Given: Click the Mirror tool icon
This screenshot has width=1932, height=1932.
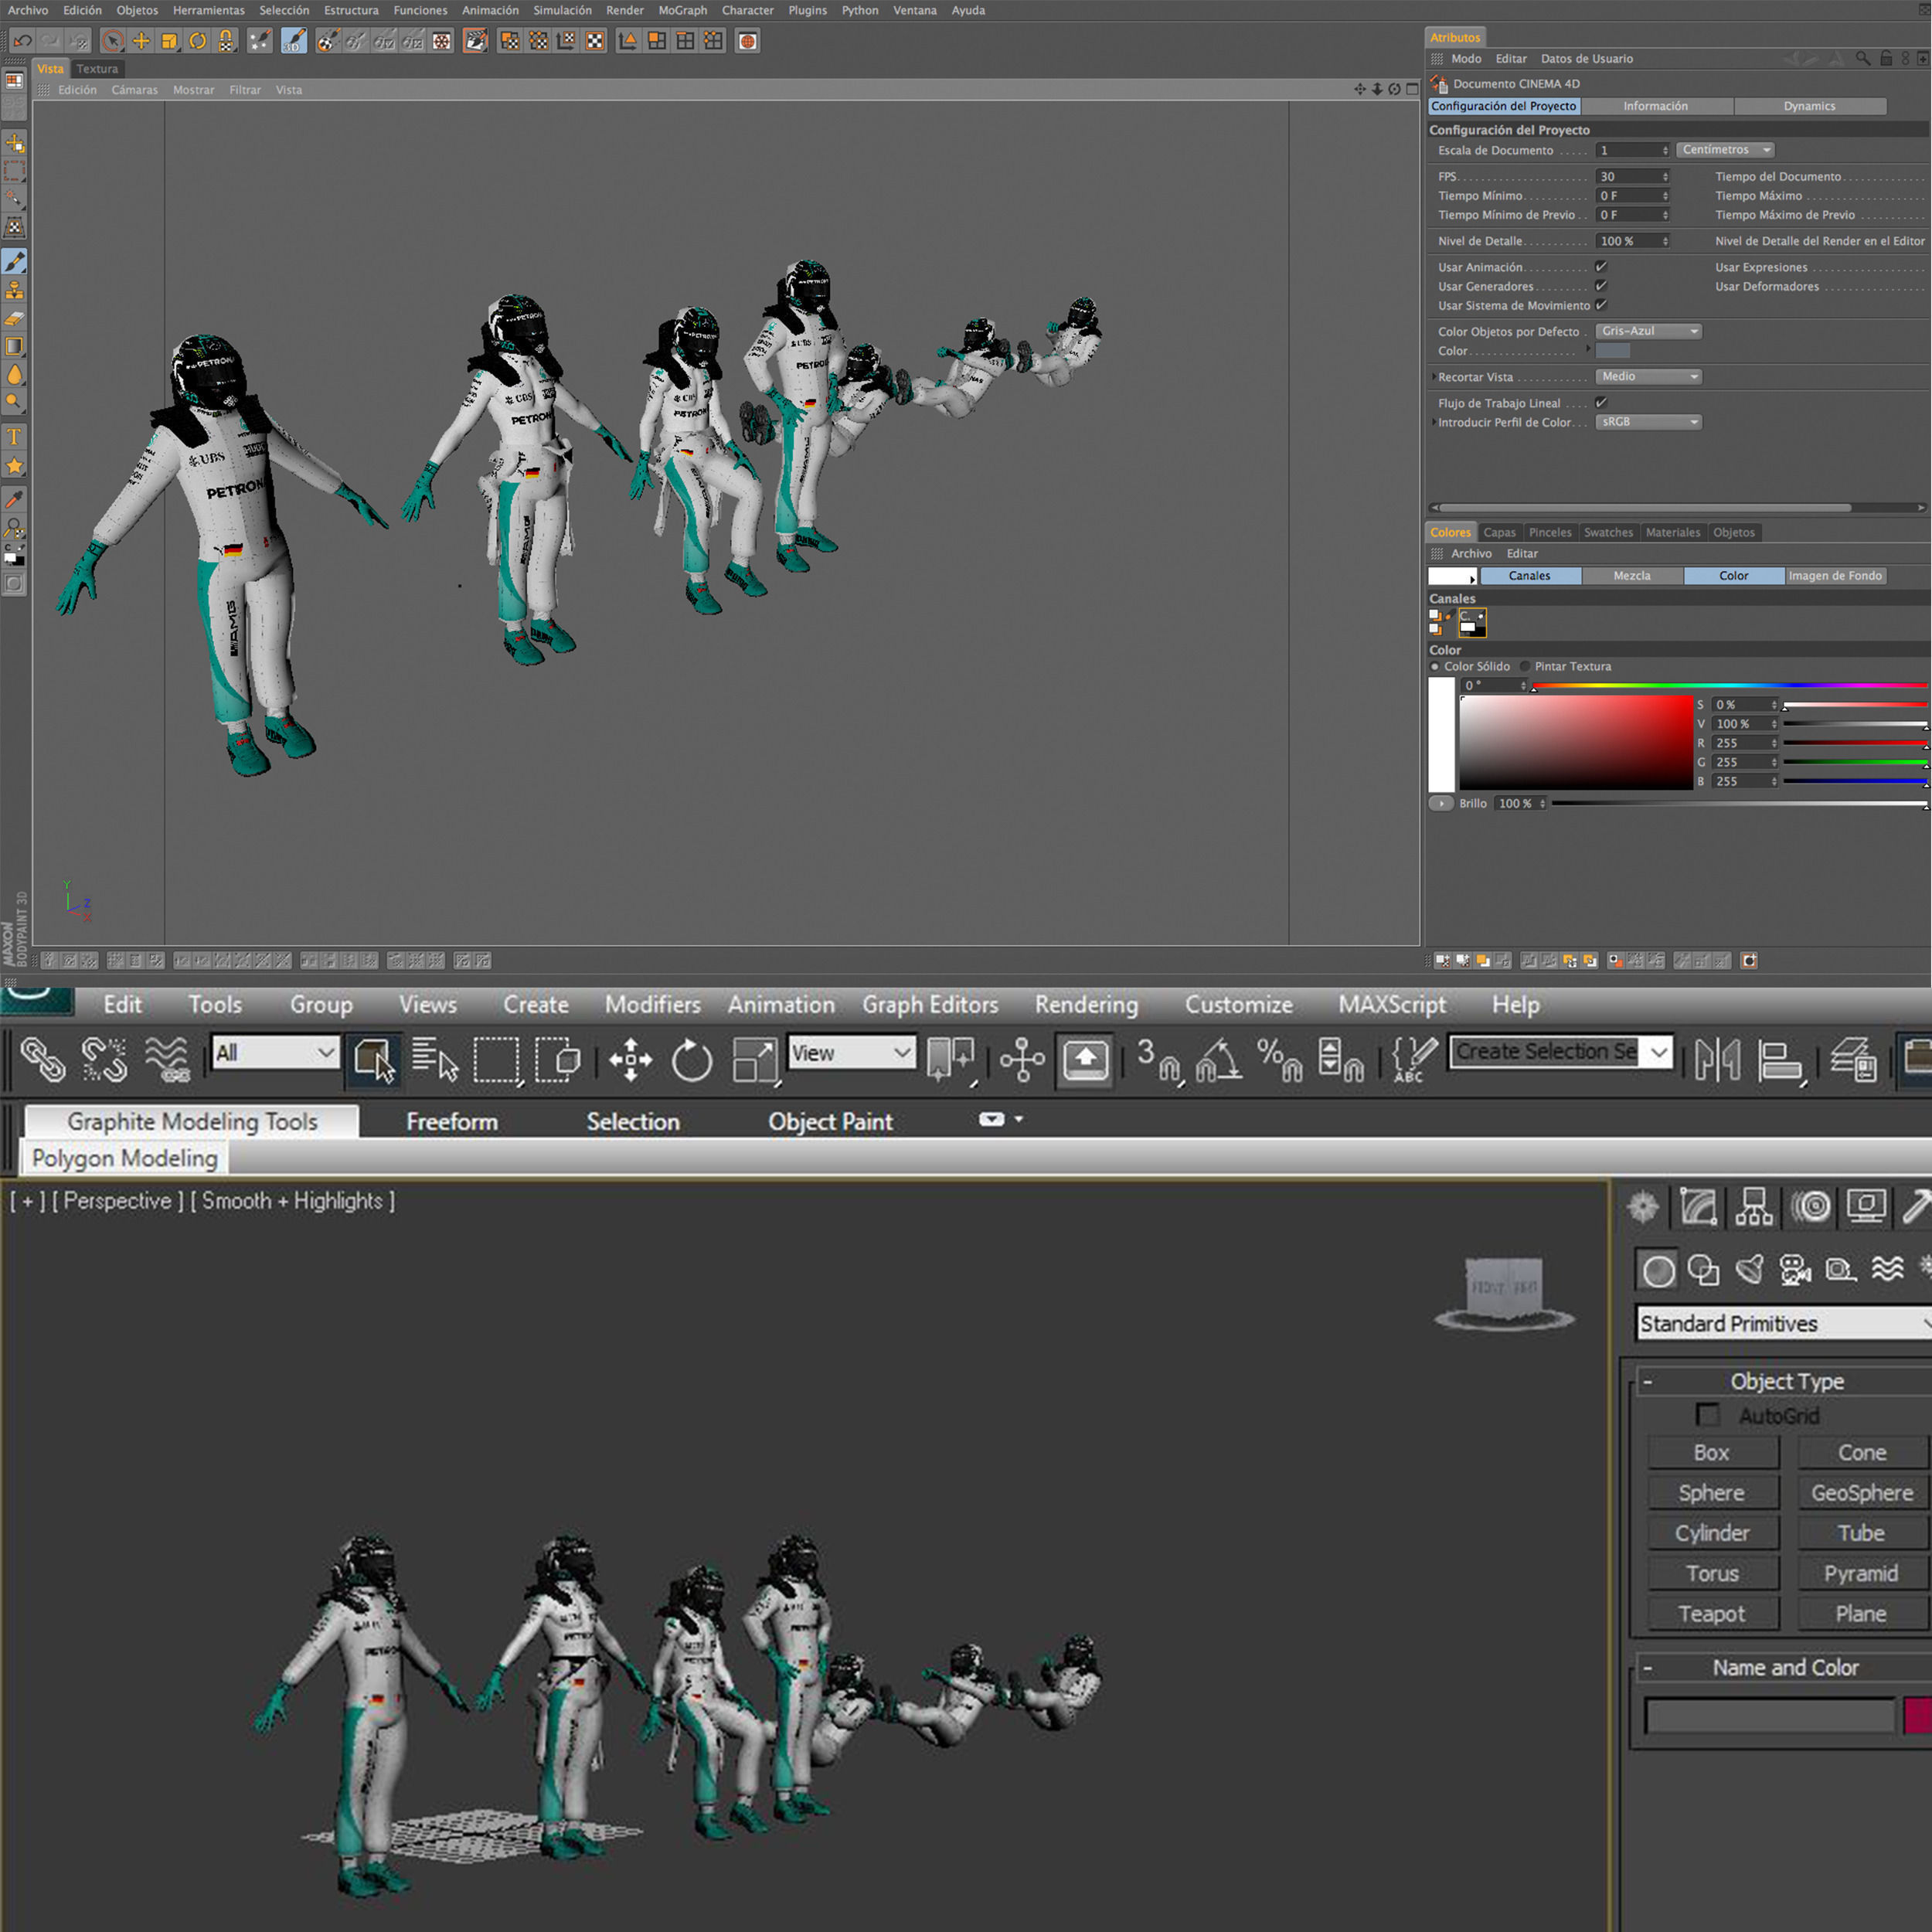Looking at the screenshot, I should click(x=1717, y=1060).
